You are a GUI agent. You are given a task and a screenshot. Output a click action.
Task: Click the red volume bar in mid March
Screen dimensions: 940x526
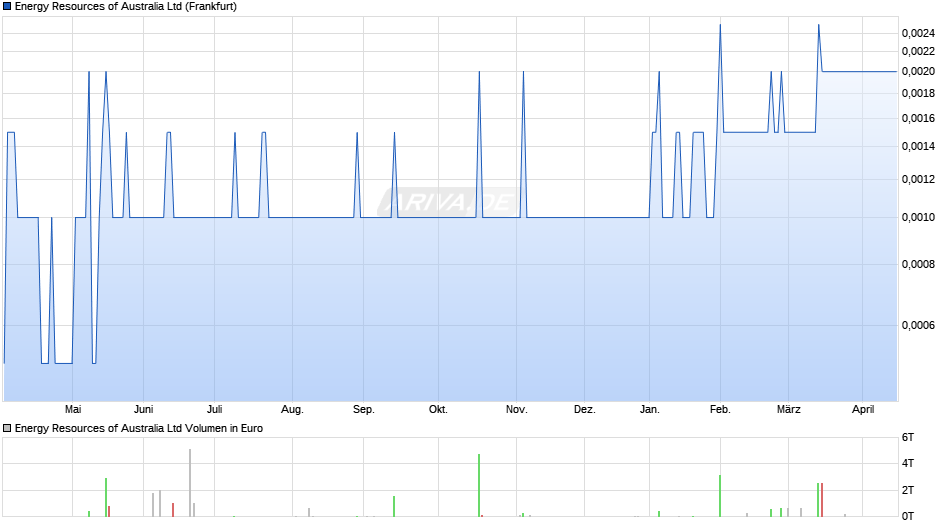(822, 500)
